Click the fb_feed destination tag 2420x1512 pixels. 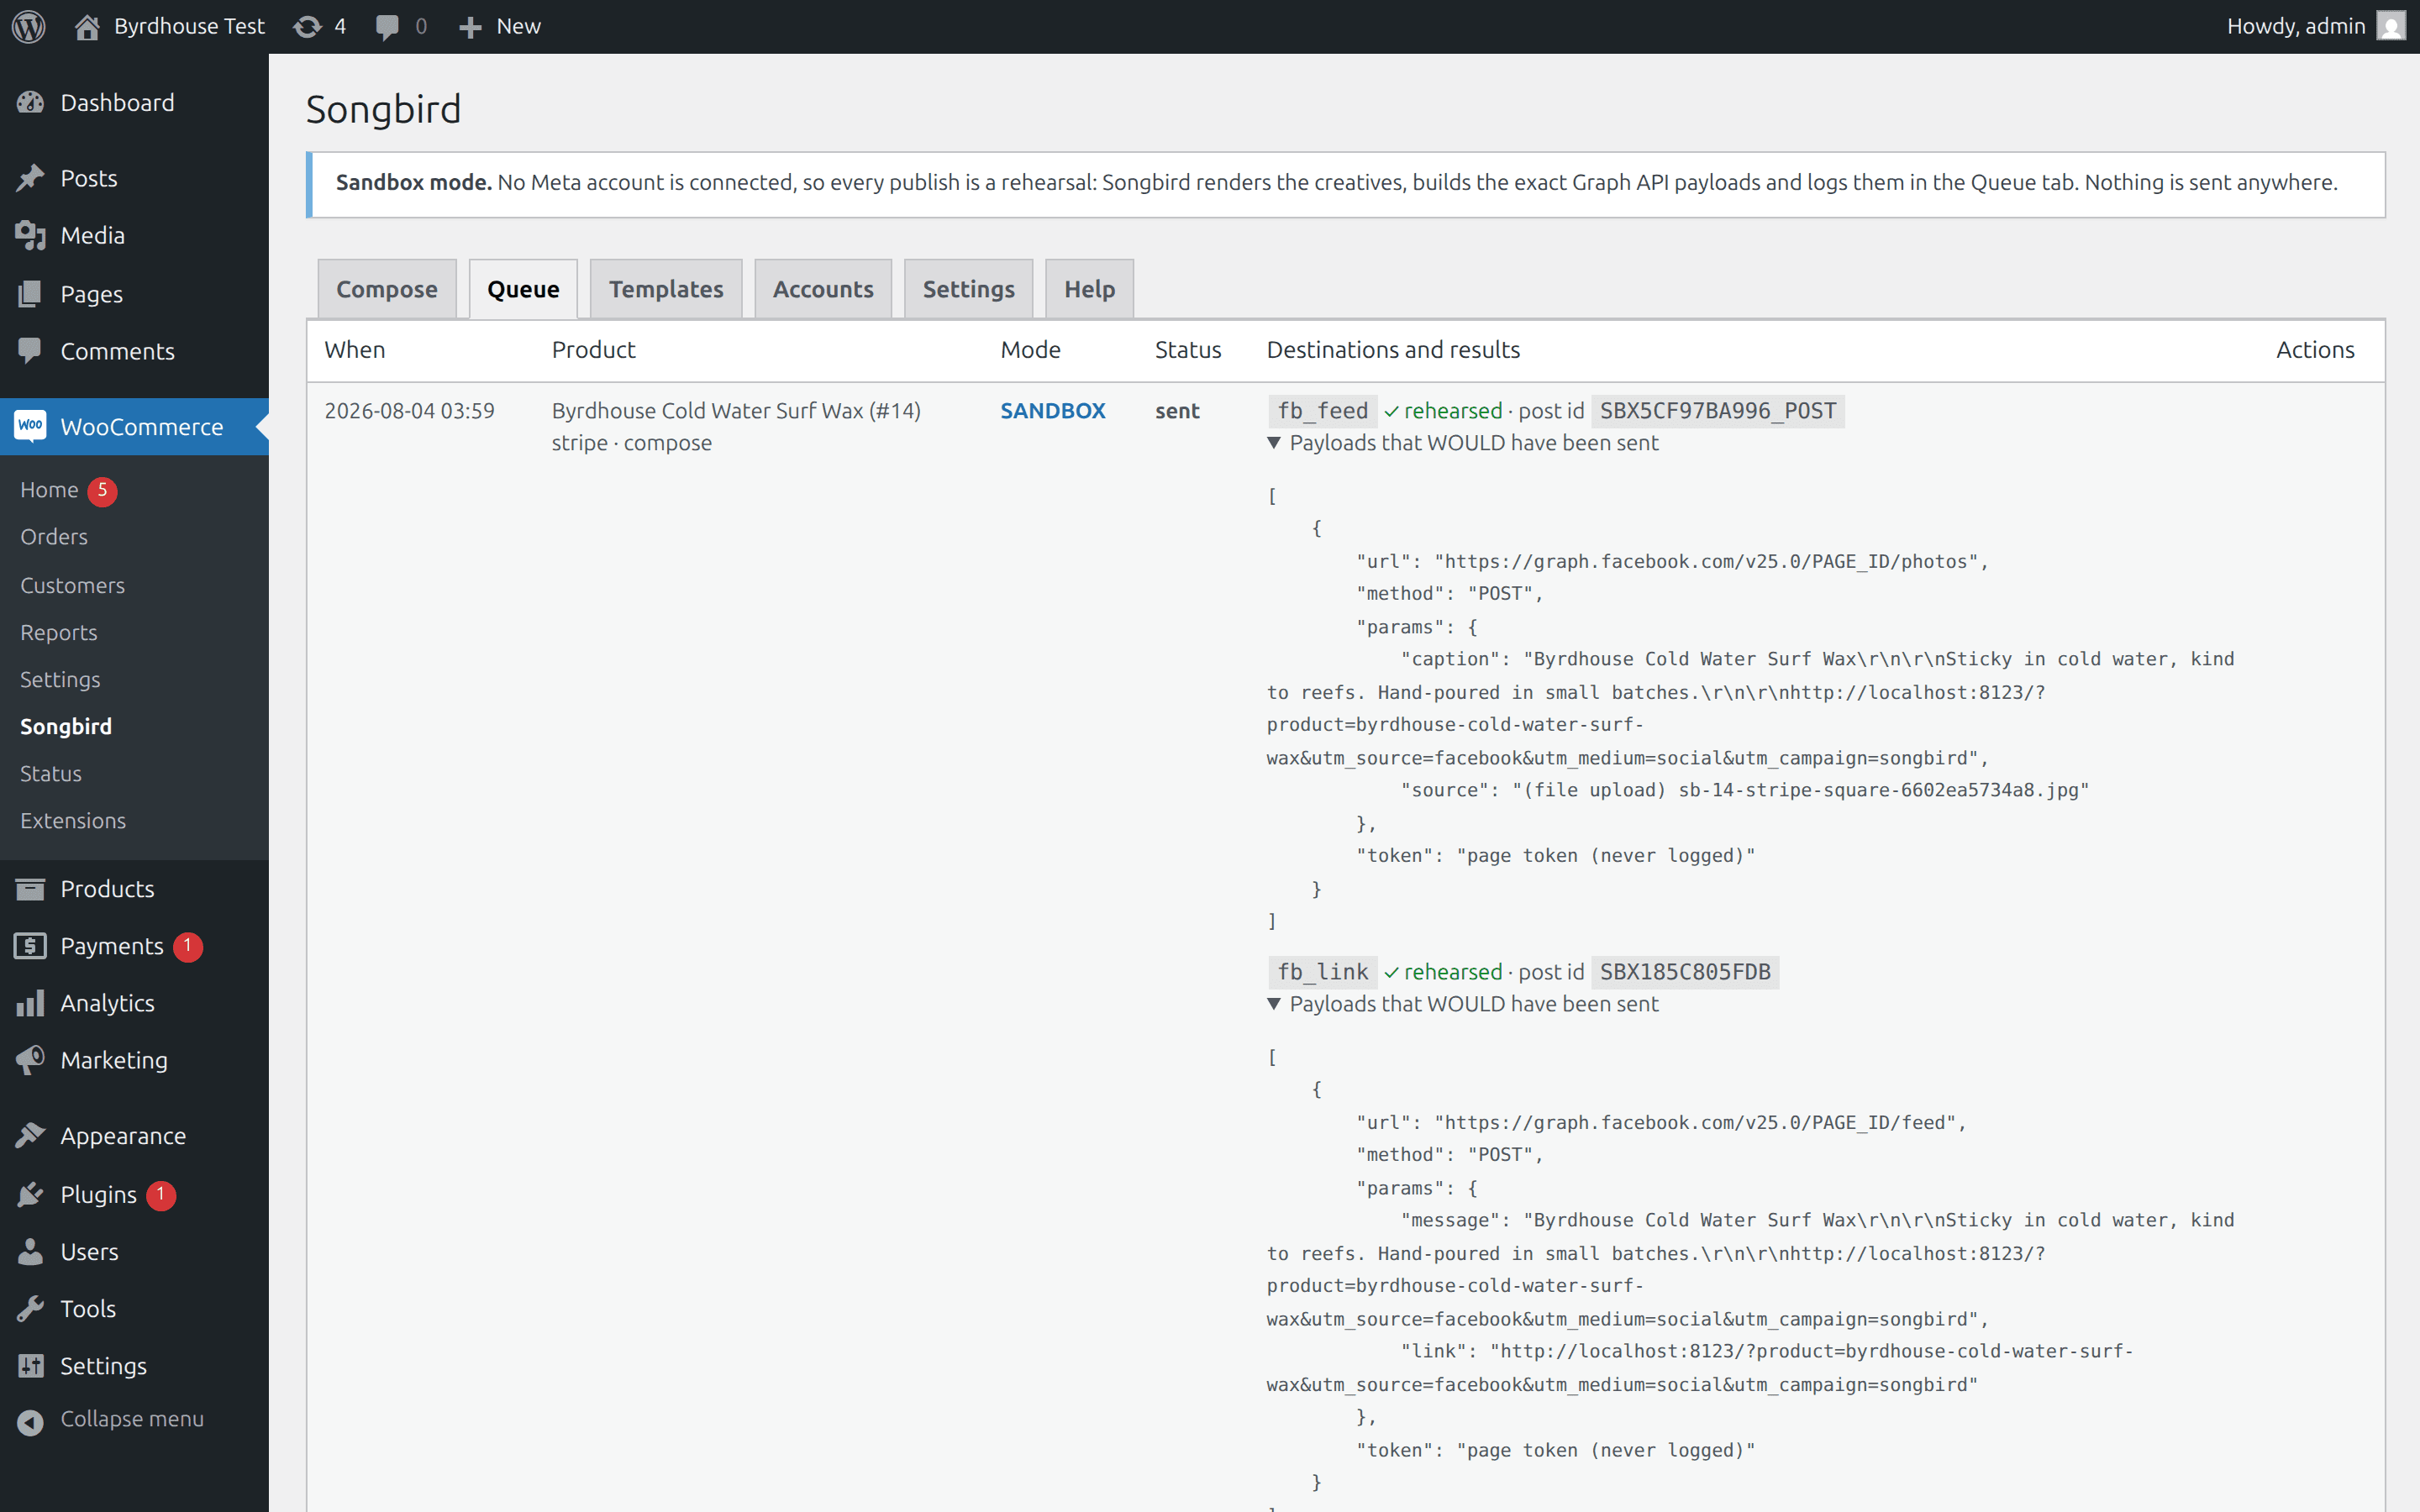[1322, 411]
